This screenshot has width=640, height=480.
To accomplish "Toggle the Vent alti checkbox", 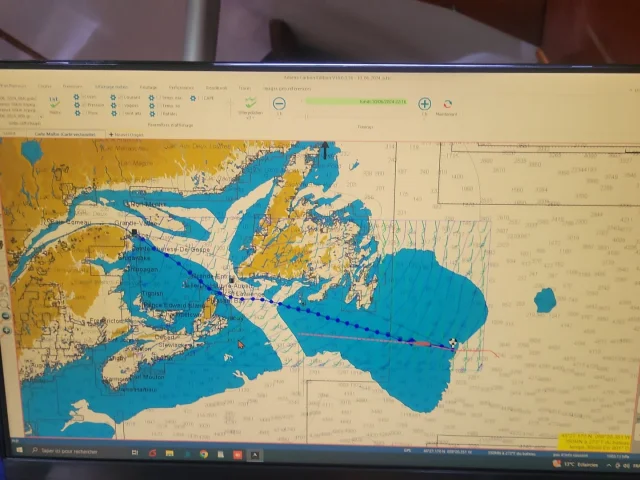I will coord(121,113).
